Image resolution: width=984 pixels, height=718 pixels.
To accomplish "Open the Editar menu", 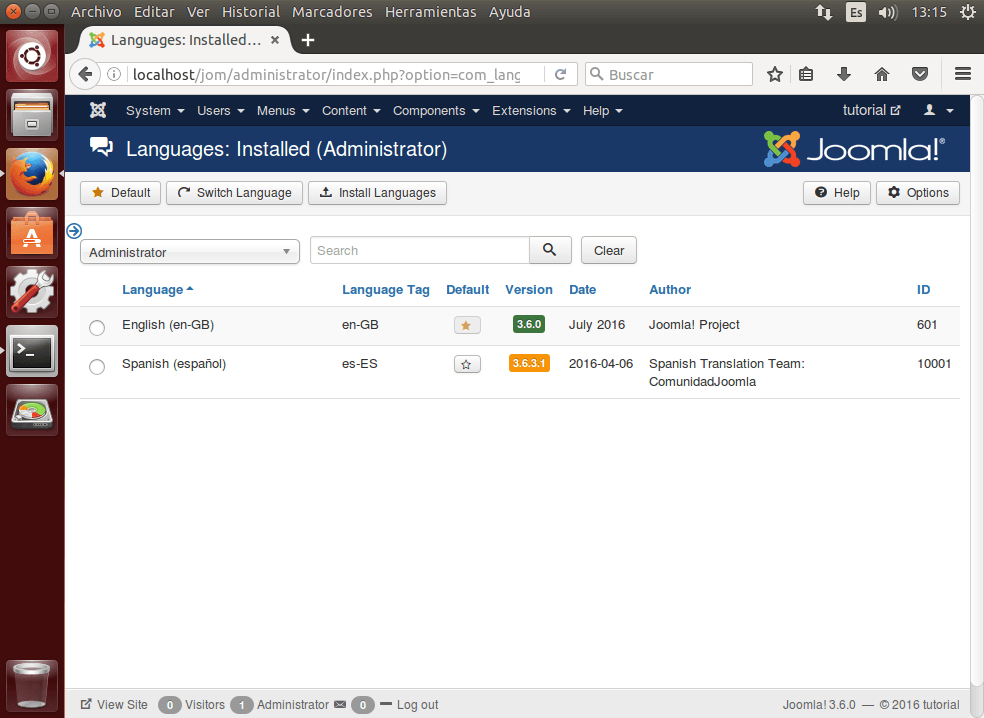I will (x=154, y=12).
